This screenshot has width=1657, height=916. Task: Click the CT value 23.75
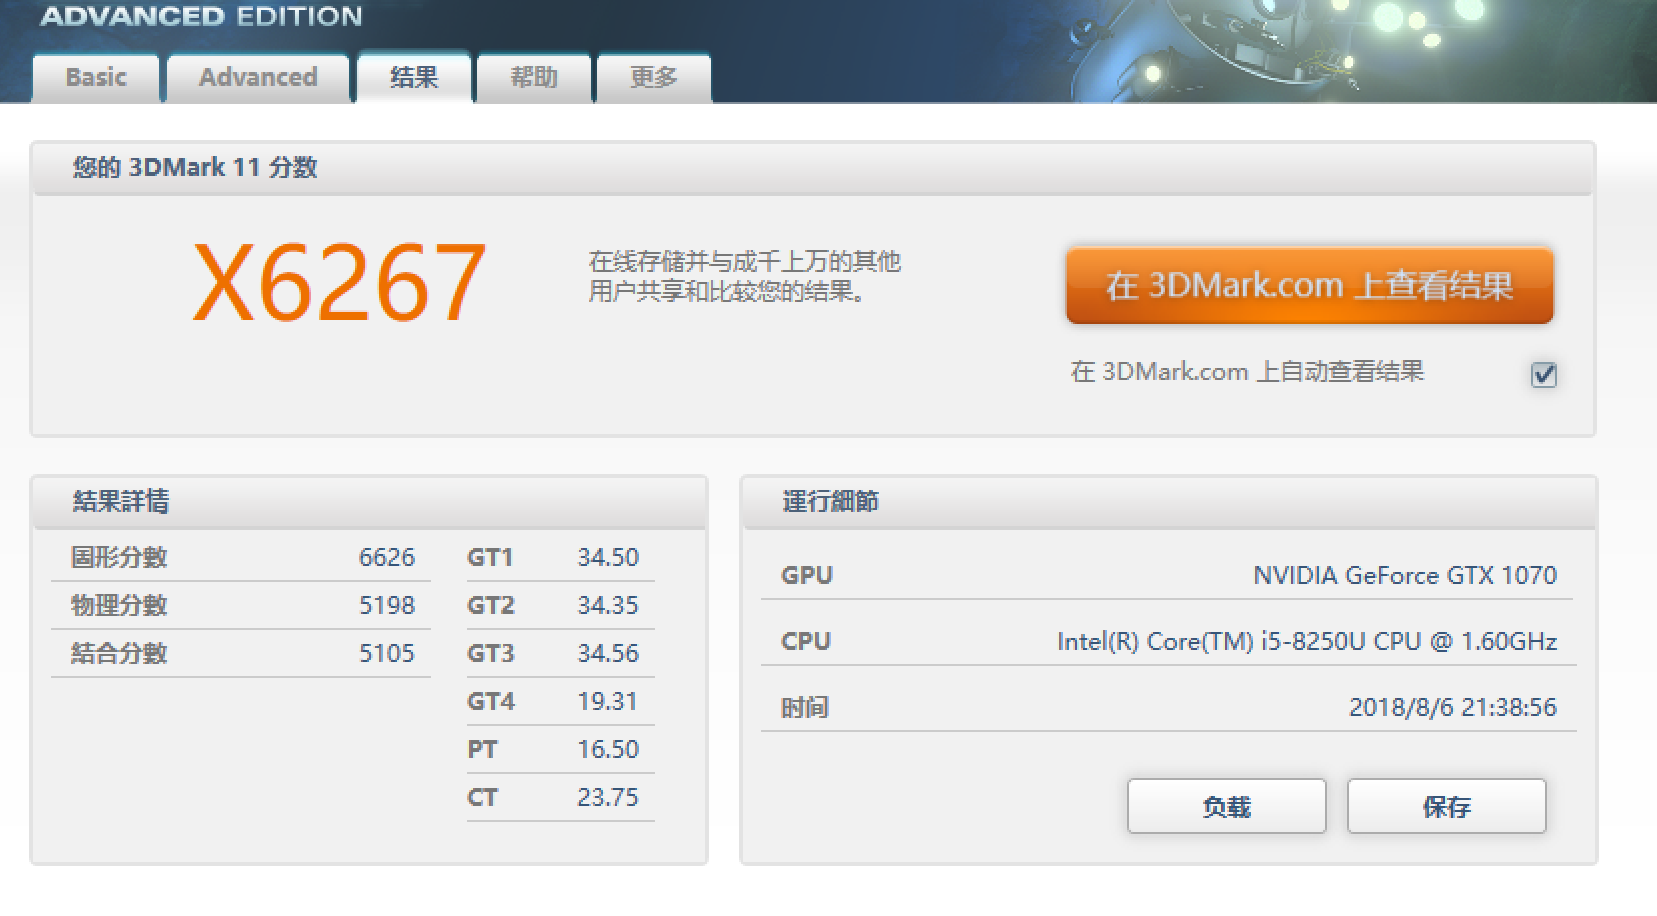(x=608, y=797)
